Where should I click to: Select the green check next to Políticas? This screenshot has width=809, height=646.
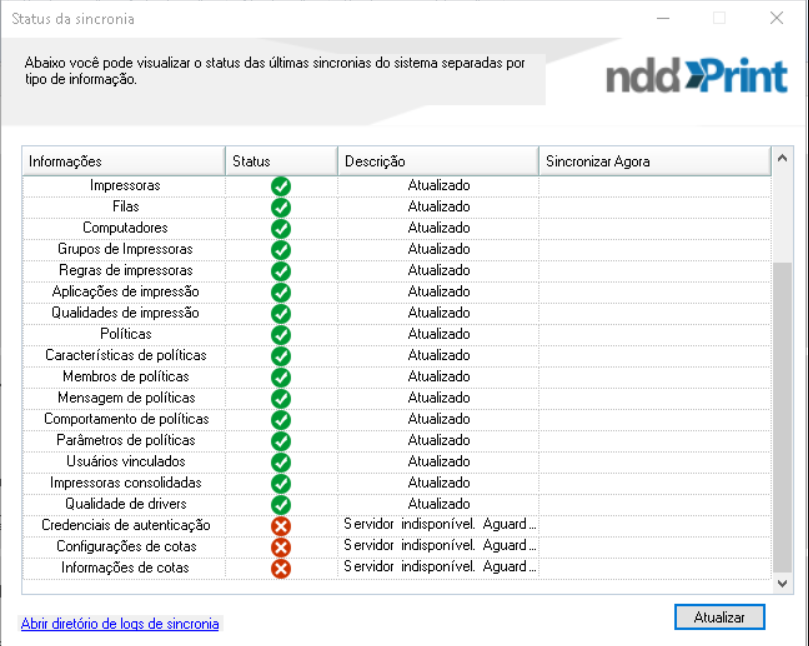click(x=281, y=334)
